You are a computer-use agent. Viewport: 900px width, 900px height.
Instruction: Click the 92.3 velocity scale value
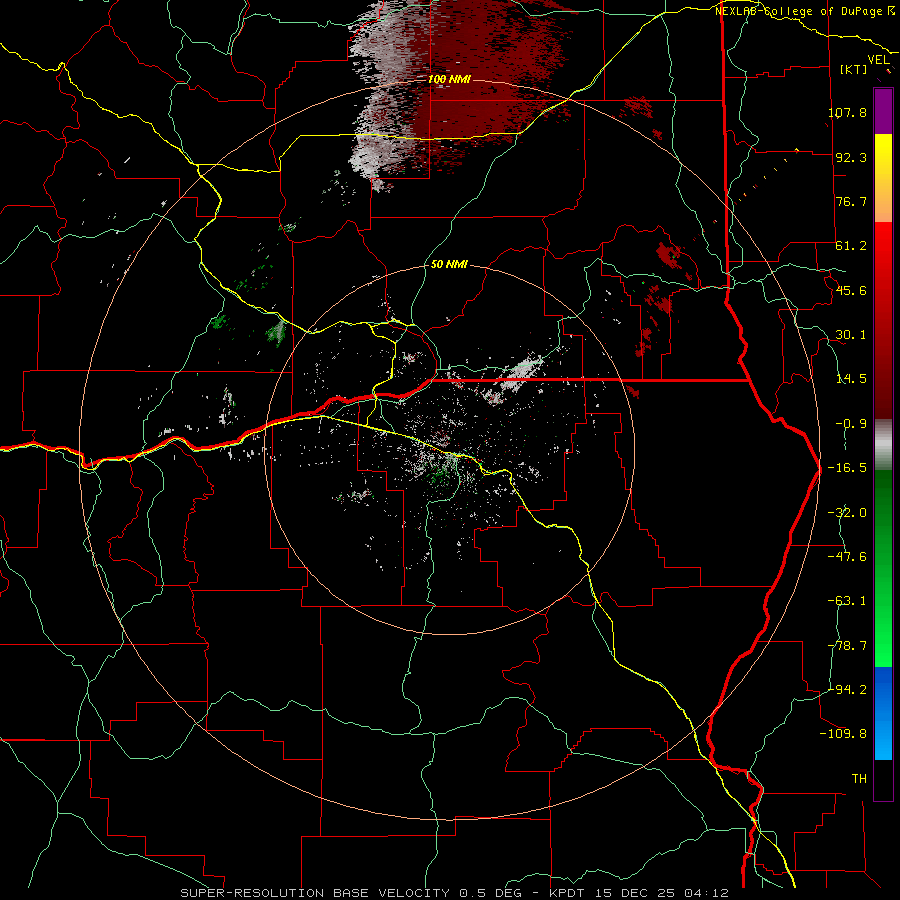[851, 157]
